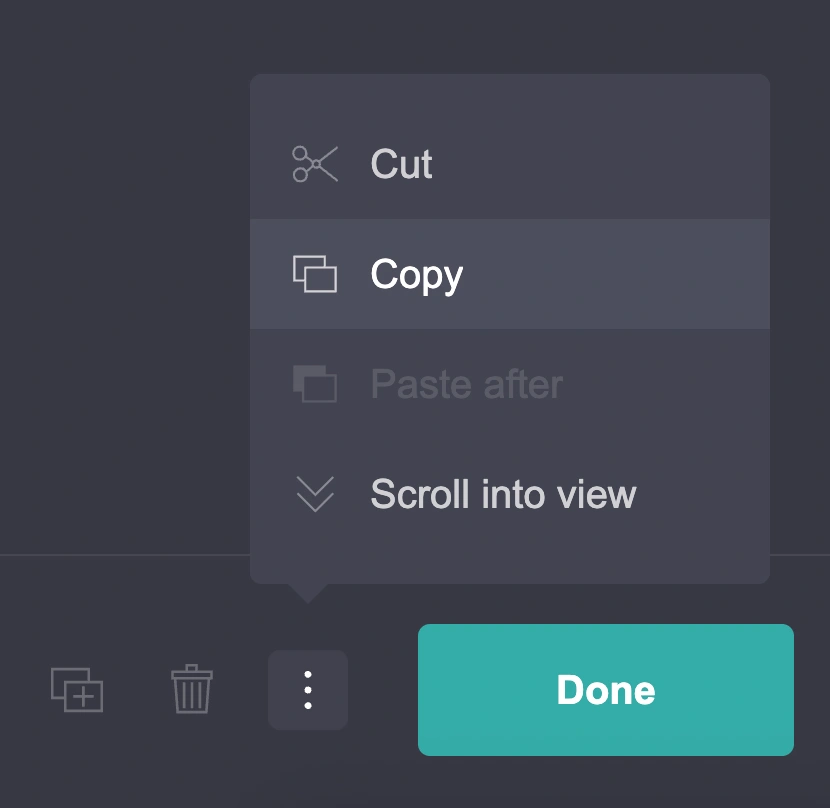Click the Paste after text label
This screenshot has width=830, height=808.
(x=467, y=384)
